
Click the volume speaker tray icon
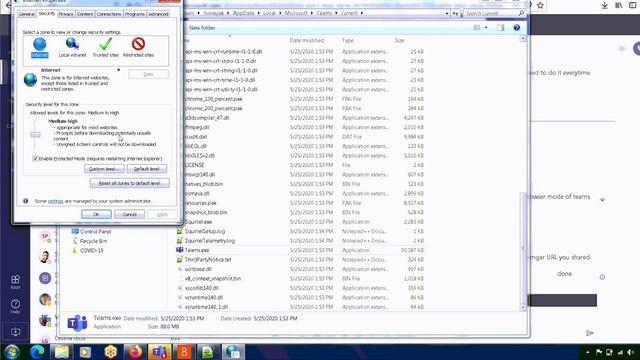coord(631,352)
